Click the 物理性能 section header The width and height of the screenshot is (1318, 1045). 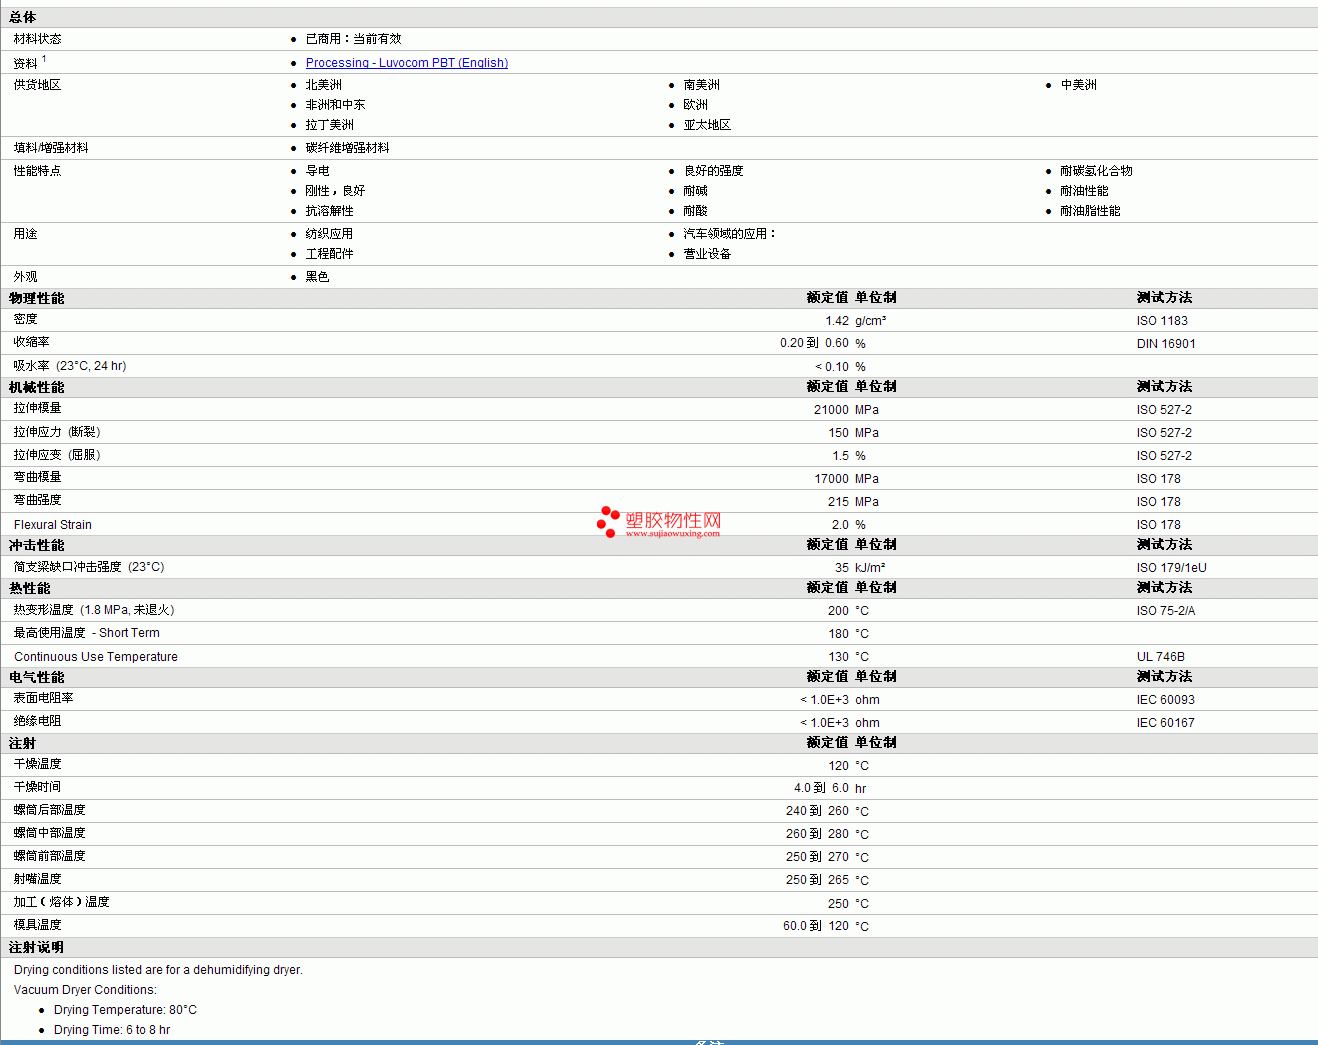click(36, 298)
